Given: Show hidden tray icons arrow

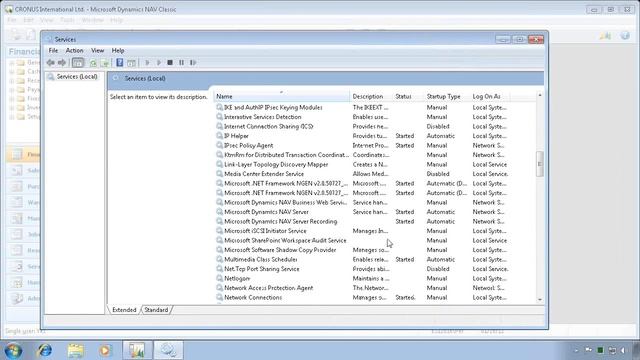Looking at the screenshot, I should tap(576, 350).
